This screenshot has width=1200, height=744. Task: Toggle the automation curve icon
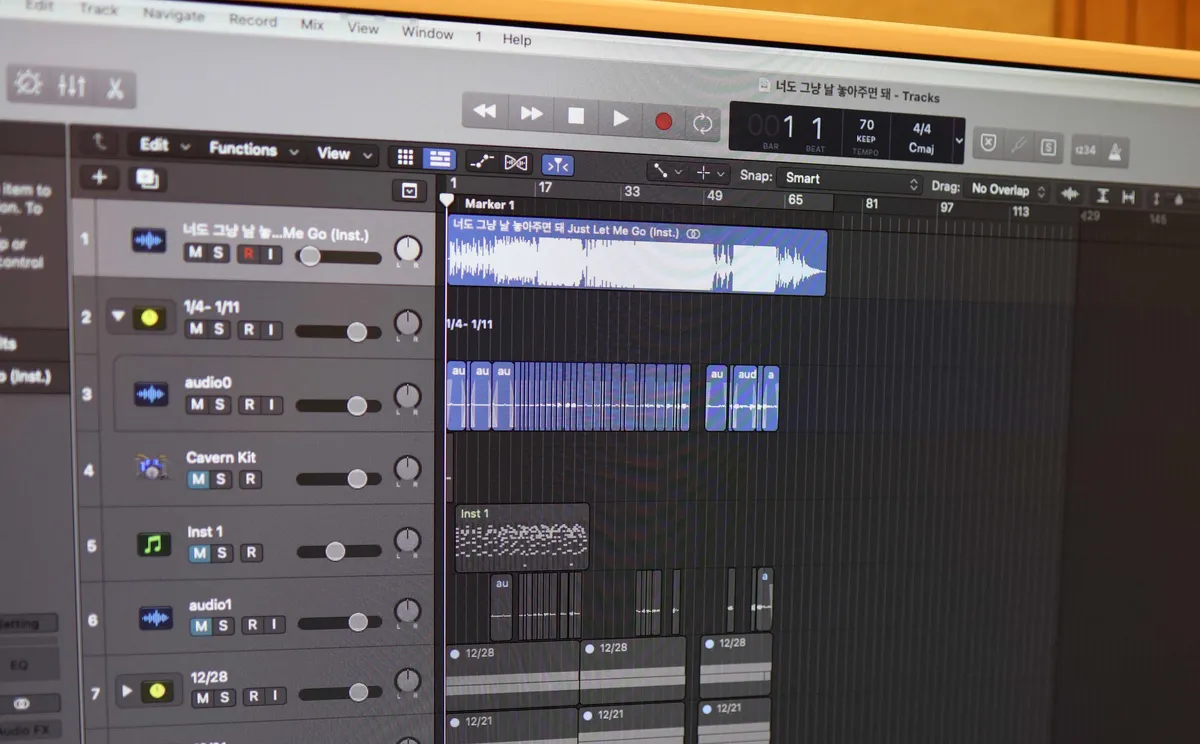pos(481,161)
